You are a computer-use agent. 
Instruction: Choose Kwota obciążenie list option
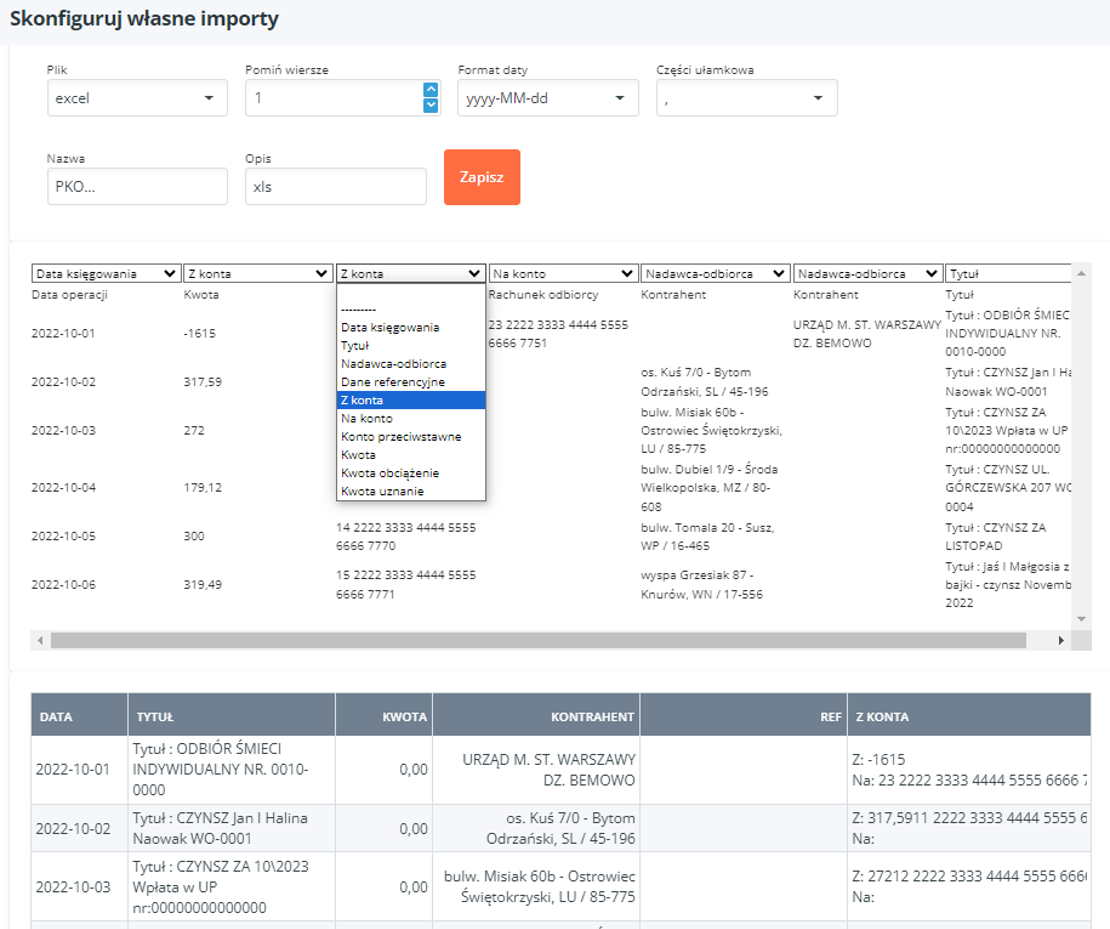[390, 473]
